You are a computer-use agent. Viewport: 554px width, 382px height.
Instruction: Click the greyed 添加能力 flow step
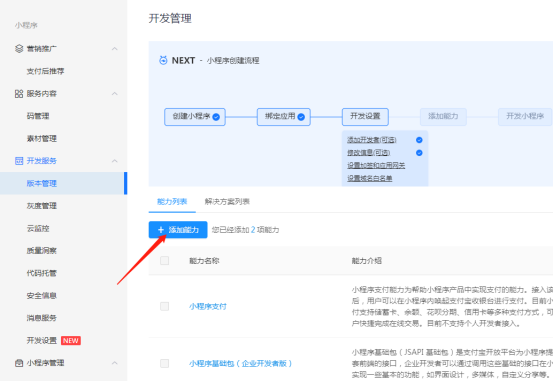click(x=443, y=117)
